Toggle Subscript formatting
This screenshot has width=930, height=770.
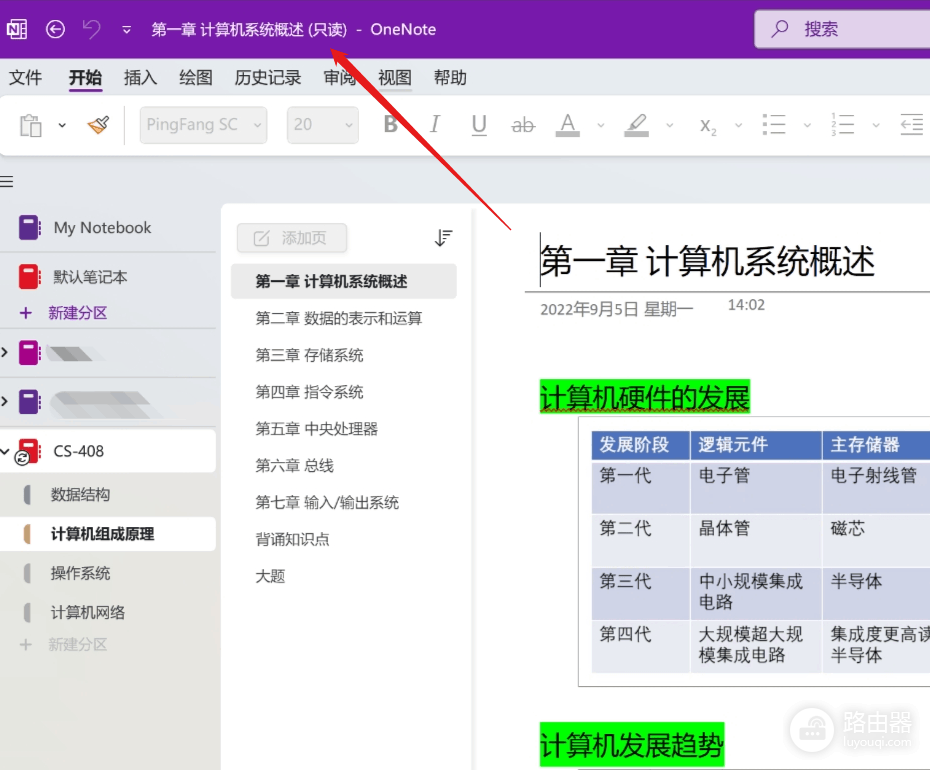point(708,126)
